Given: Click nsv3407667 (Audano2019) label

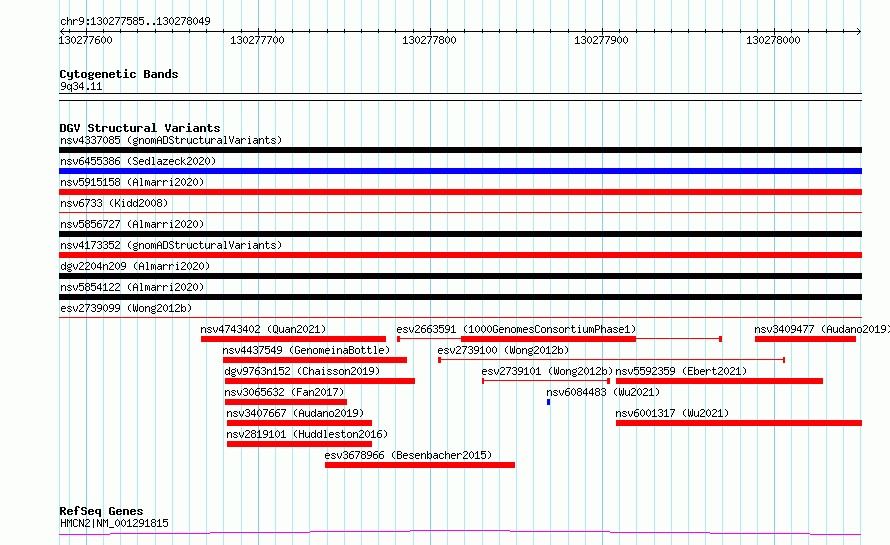Looking at the screenshot, I should click(295, 413).
